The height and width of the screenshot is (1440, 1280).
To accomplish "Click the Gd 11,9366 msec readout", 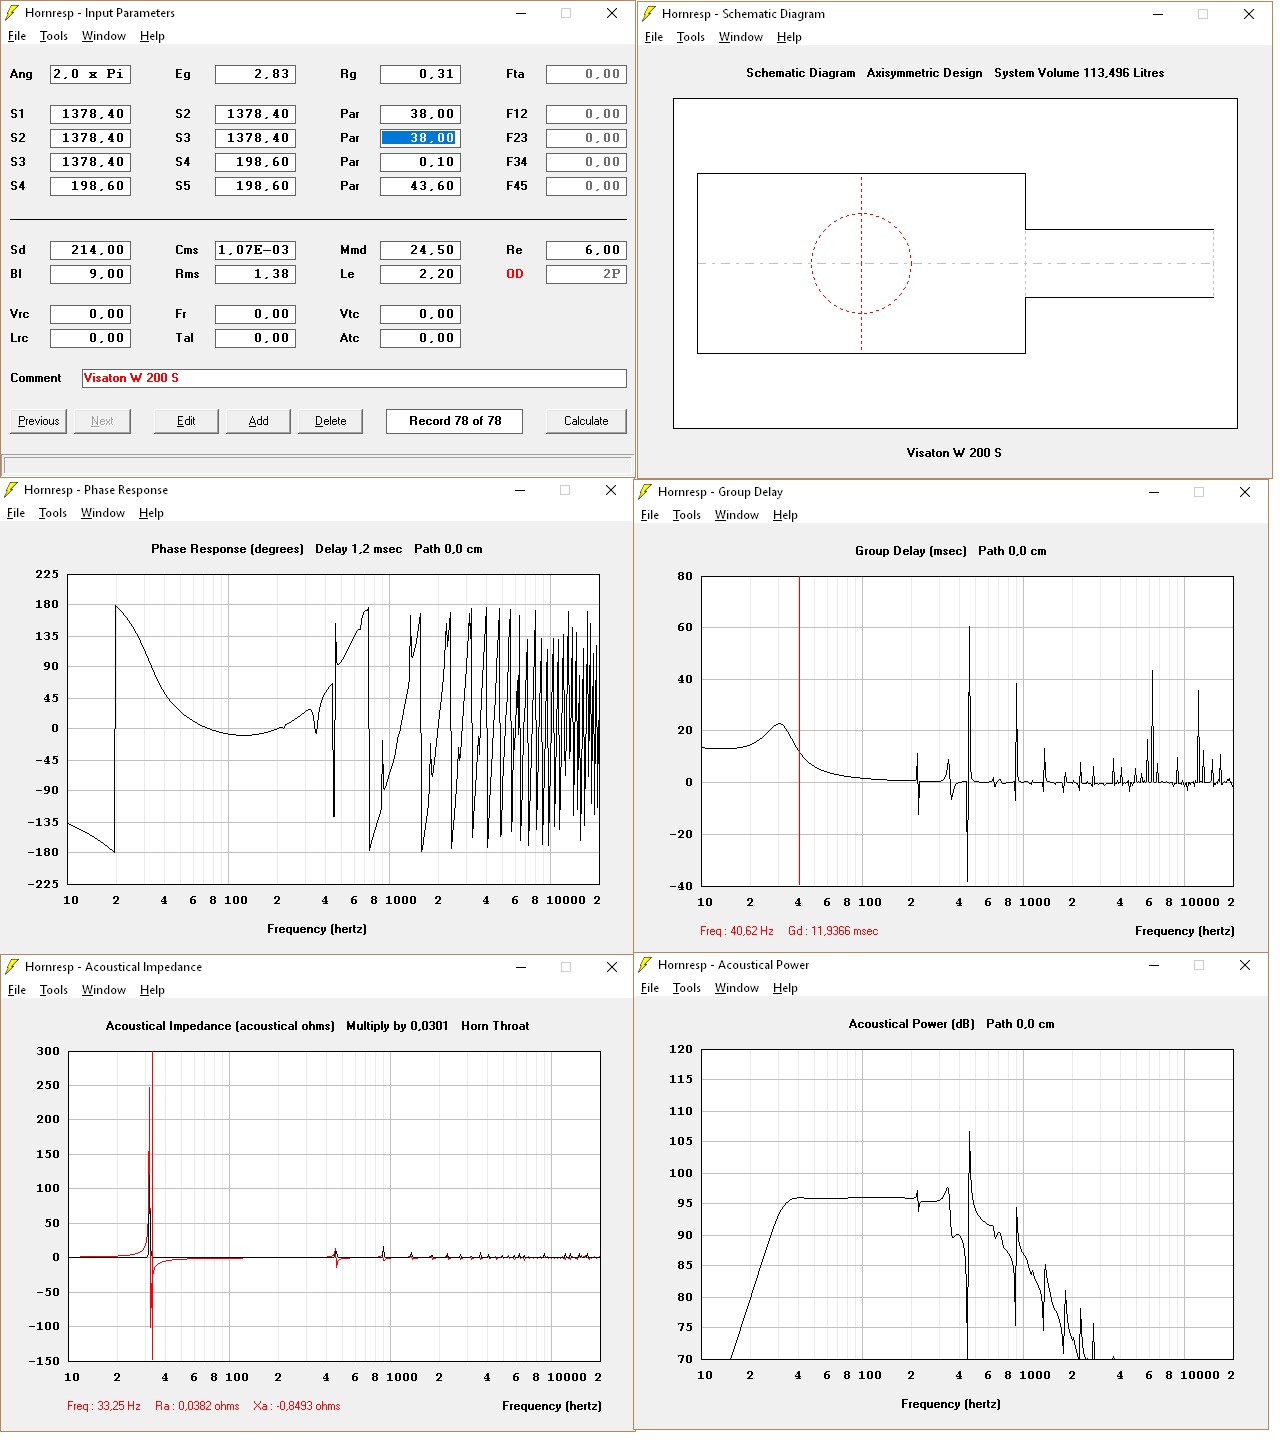I will [833, 931].
